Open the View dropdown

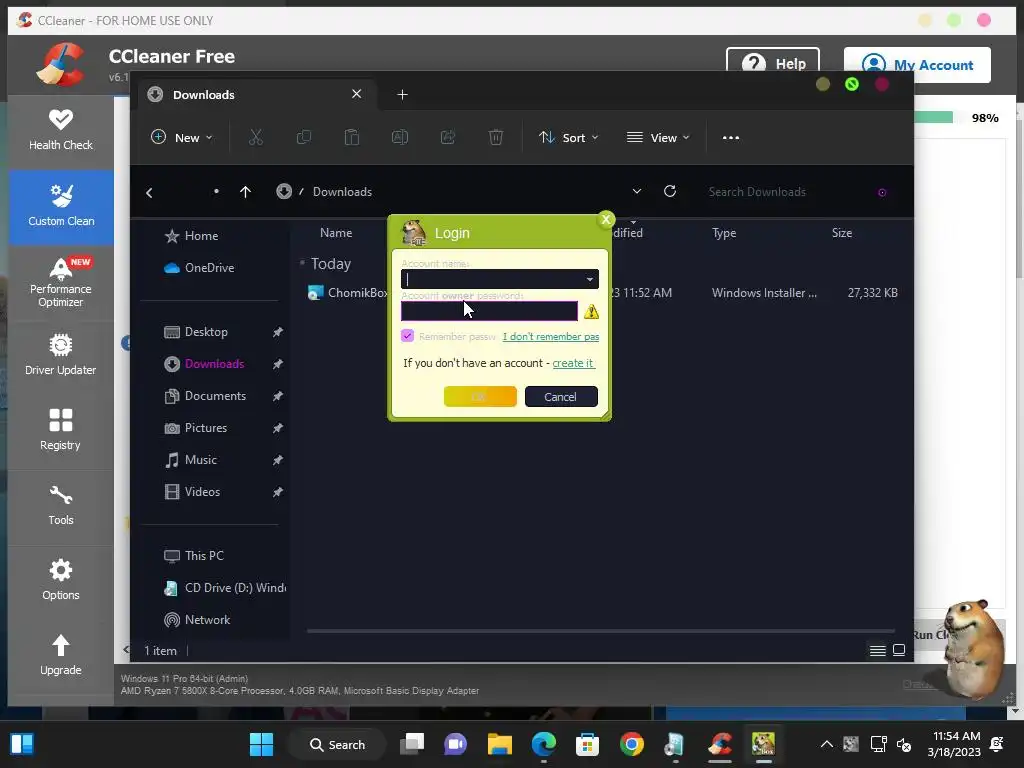click(658, 137)
